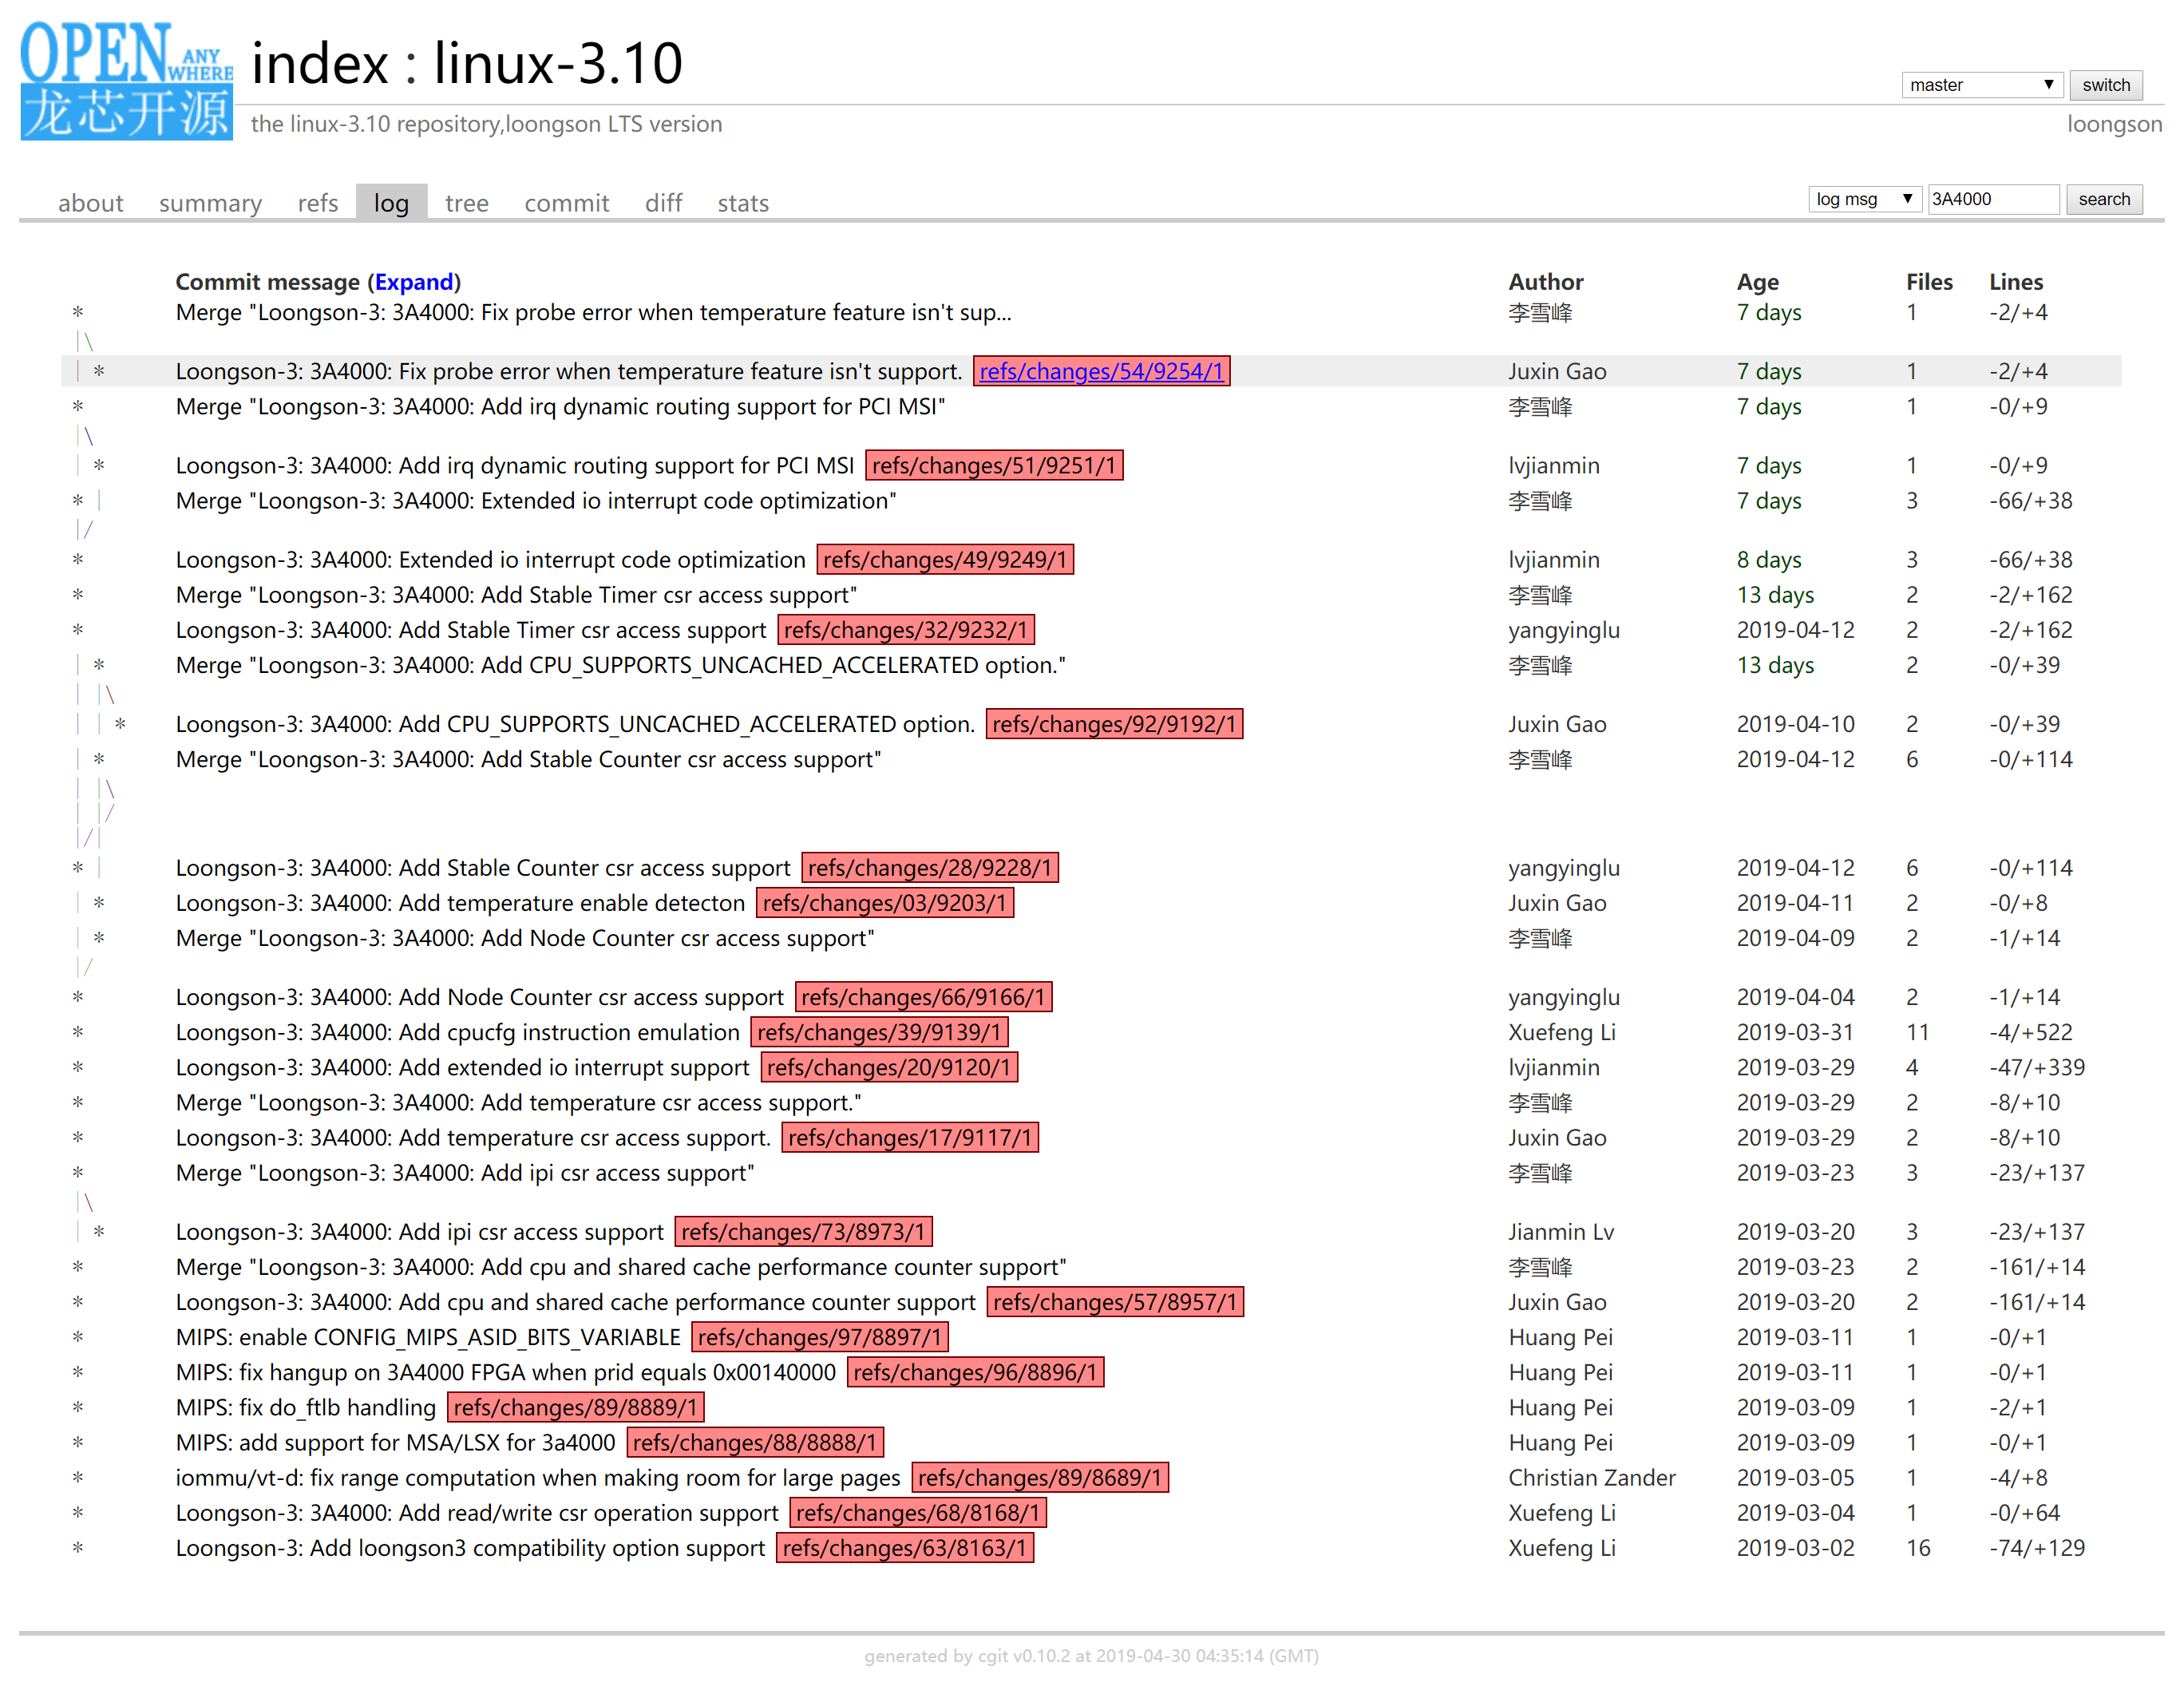The height and width of the screenshot is (1686, 2184).
Task: View the latest 'commit' page
Action: (566, 203)
